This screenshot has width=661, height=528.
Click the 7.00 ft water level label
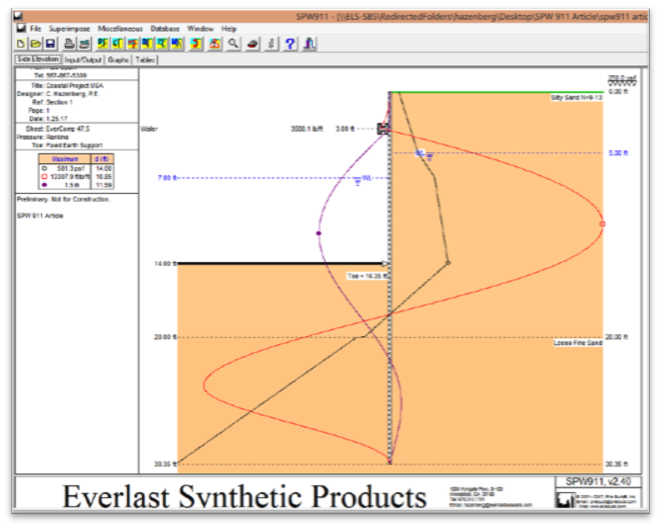[x=167, y=177]
